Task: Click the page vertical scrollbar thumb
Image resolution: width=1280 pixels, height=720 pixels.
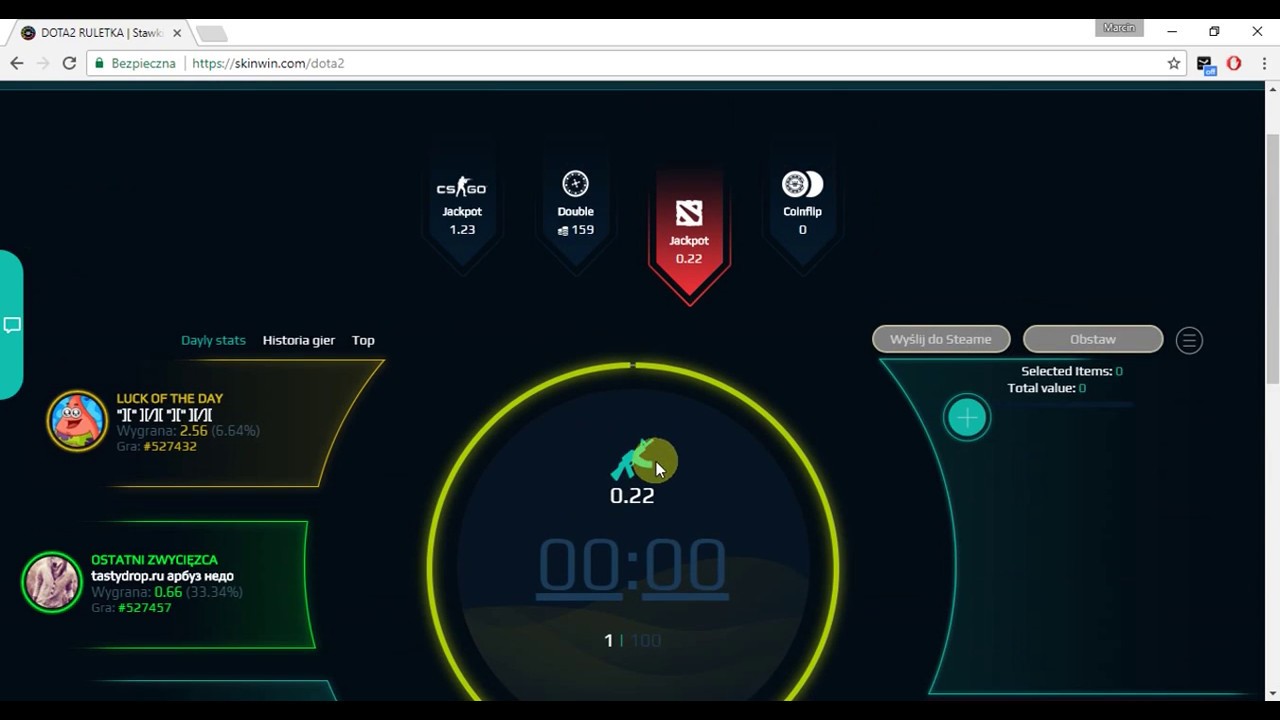Action: pos(1272,258)
